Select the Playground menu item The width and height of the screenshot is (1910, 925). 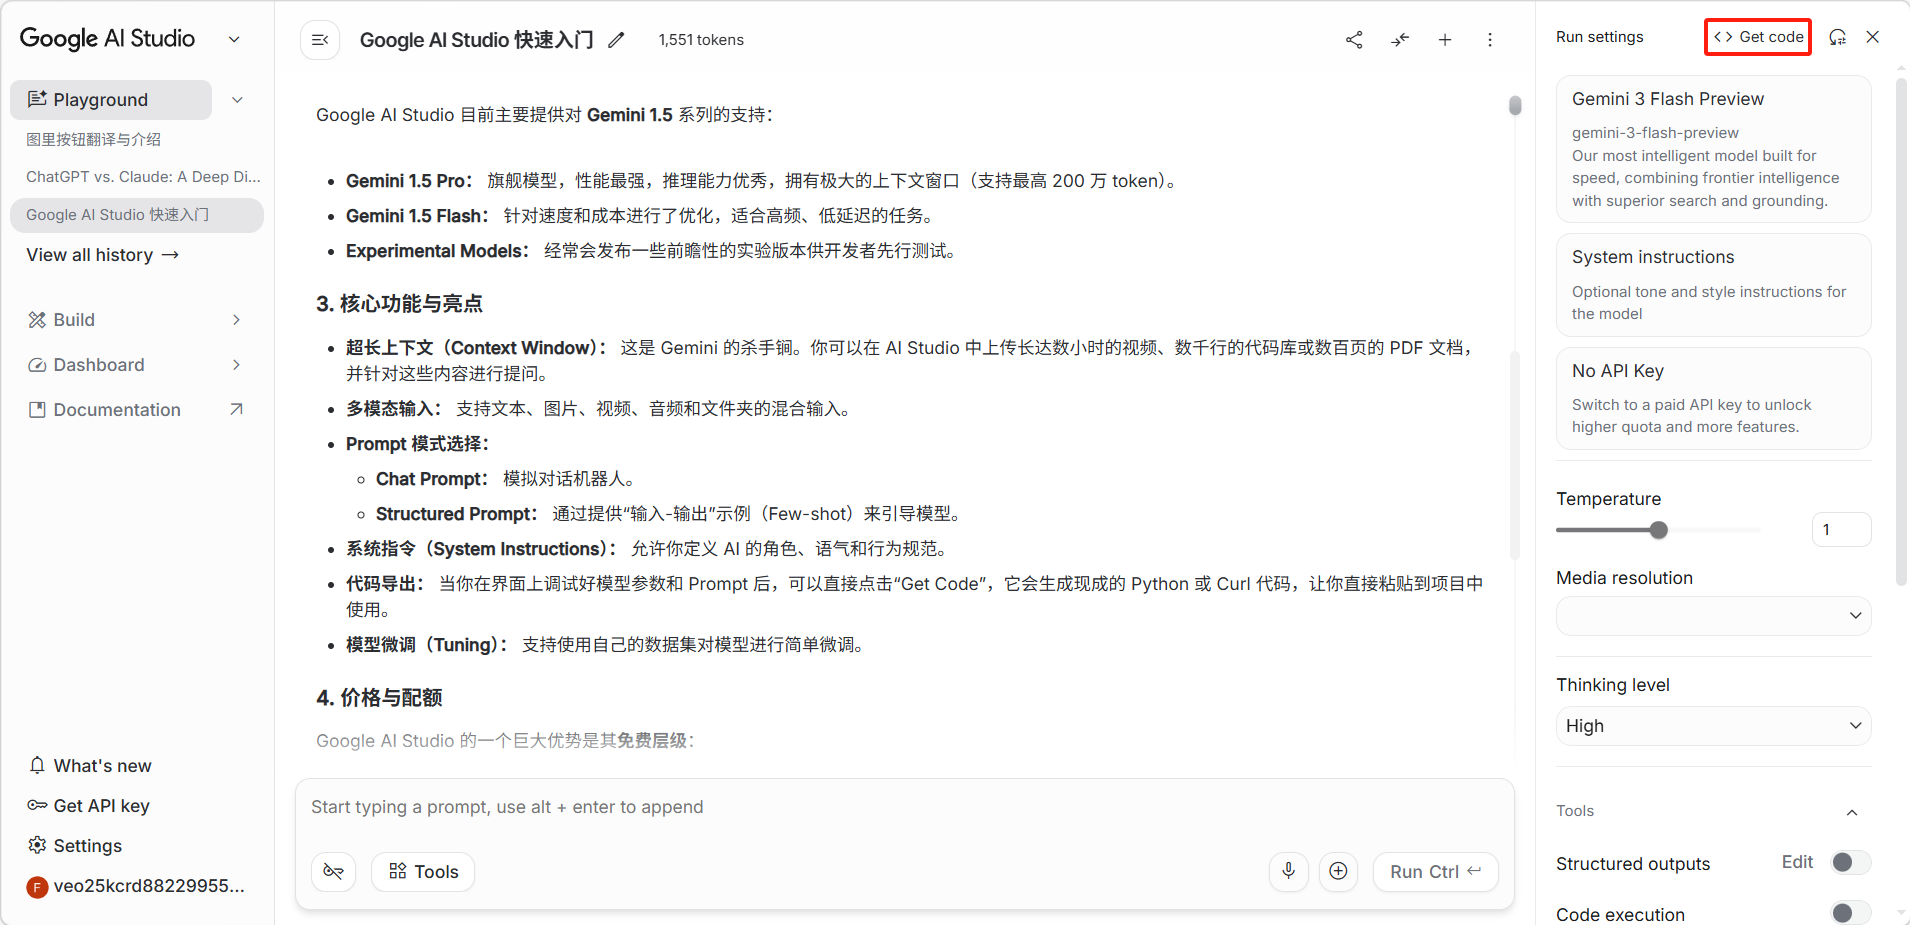coord(111,100)
